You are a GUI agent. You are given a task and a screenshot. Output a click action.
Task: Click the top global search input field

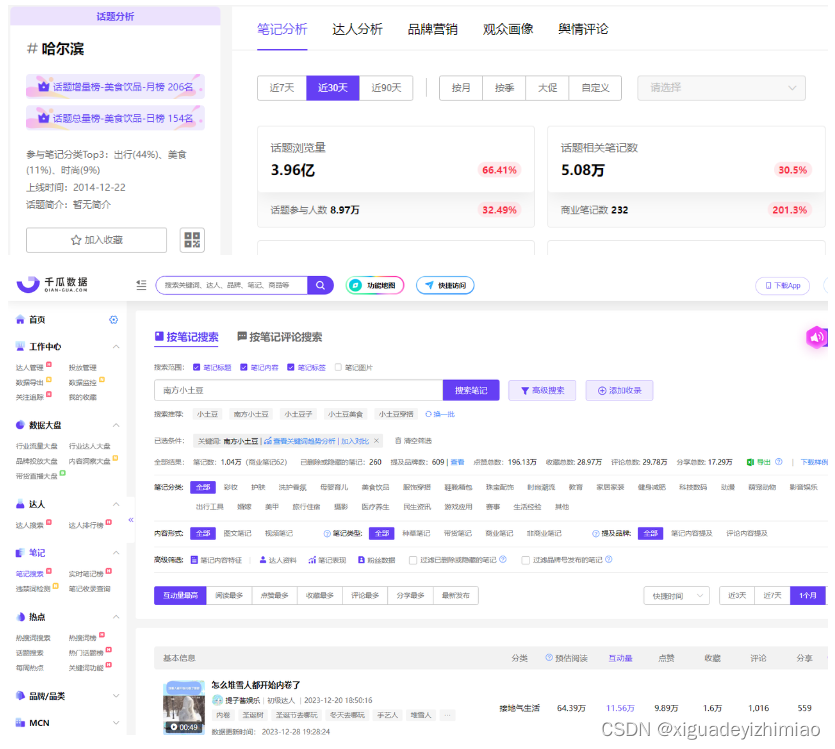pos(232,285)
